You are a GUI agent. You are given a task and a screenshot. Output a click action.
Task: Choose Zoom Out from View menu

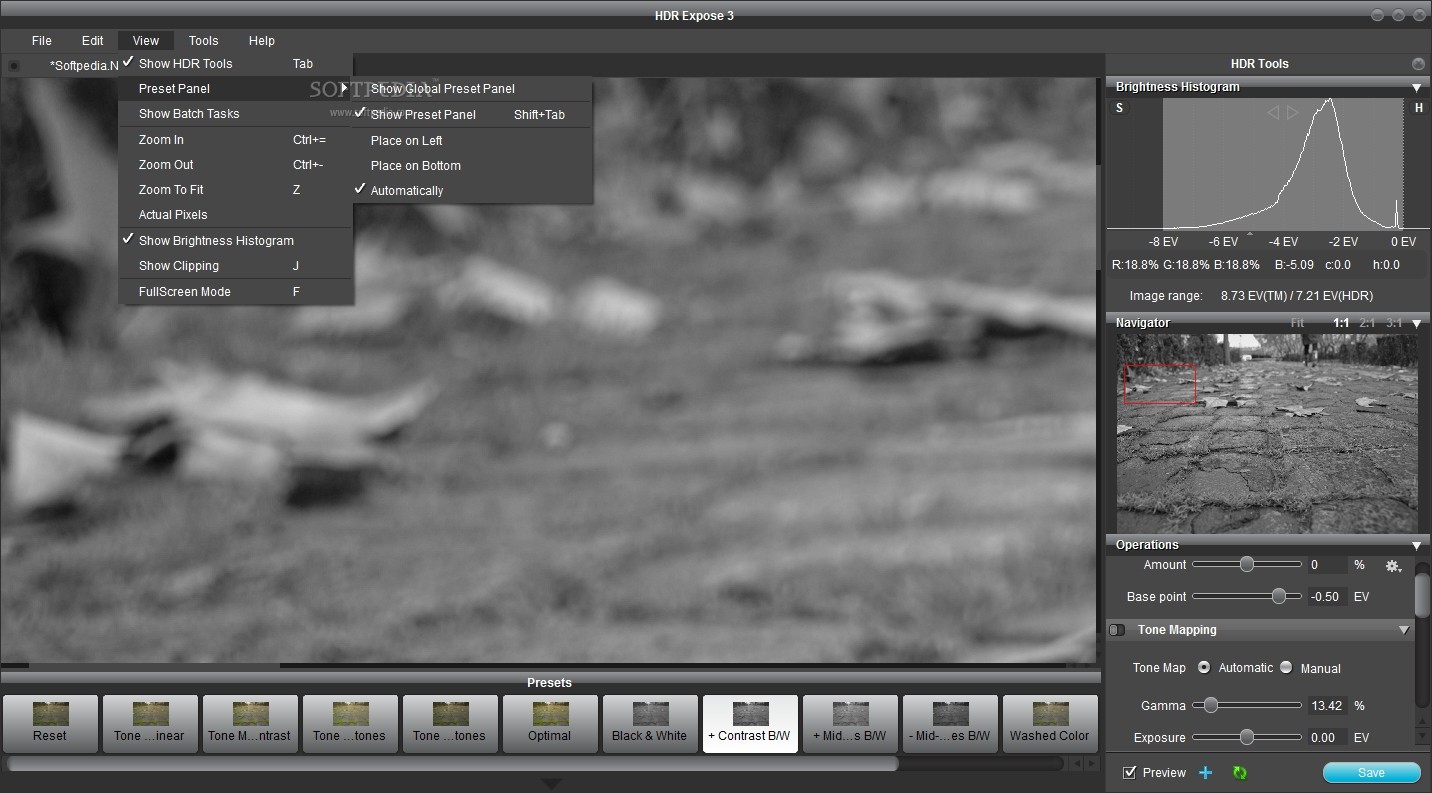coord(235,165)
